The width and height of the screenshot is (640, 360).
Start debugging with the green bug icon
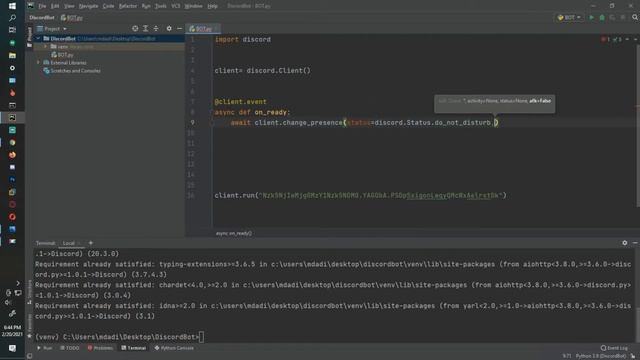coord(602,18)
